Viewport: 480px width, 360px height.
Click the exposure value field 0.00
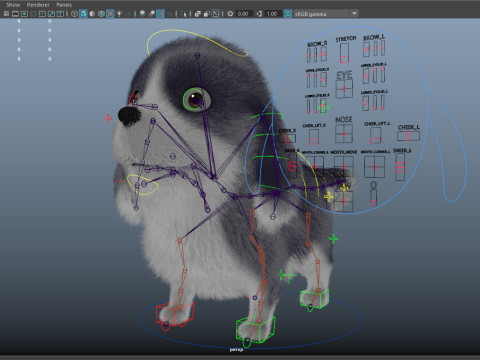click(x=243, y=14)
